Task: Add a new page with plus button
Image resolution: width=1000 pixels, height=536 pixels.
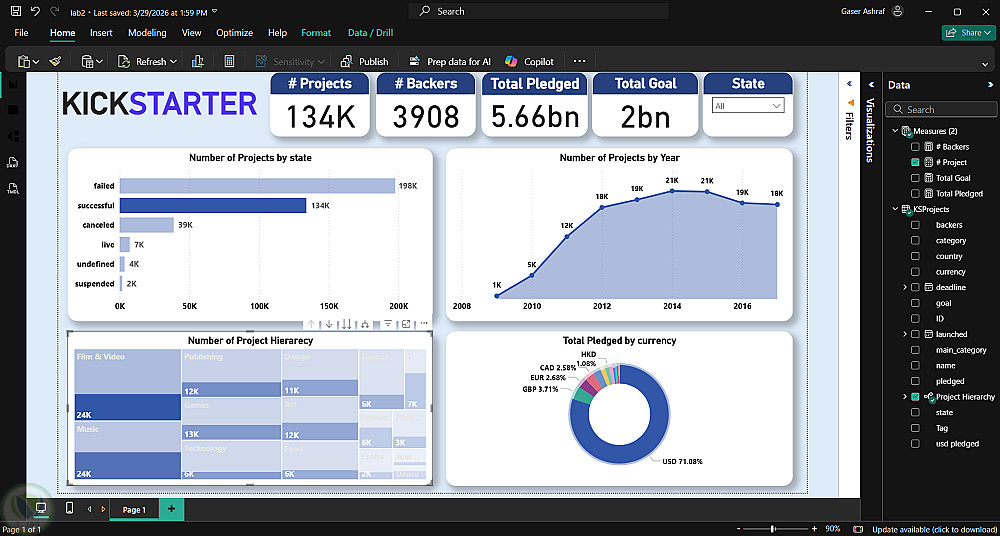Action: point(171,509)
